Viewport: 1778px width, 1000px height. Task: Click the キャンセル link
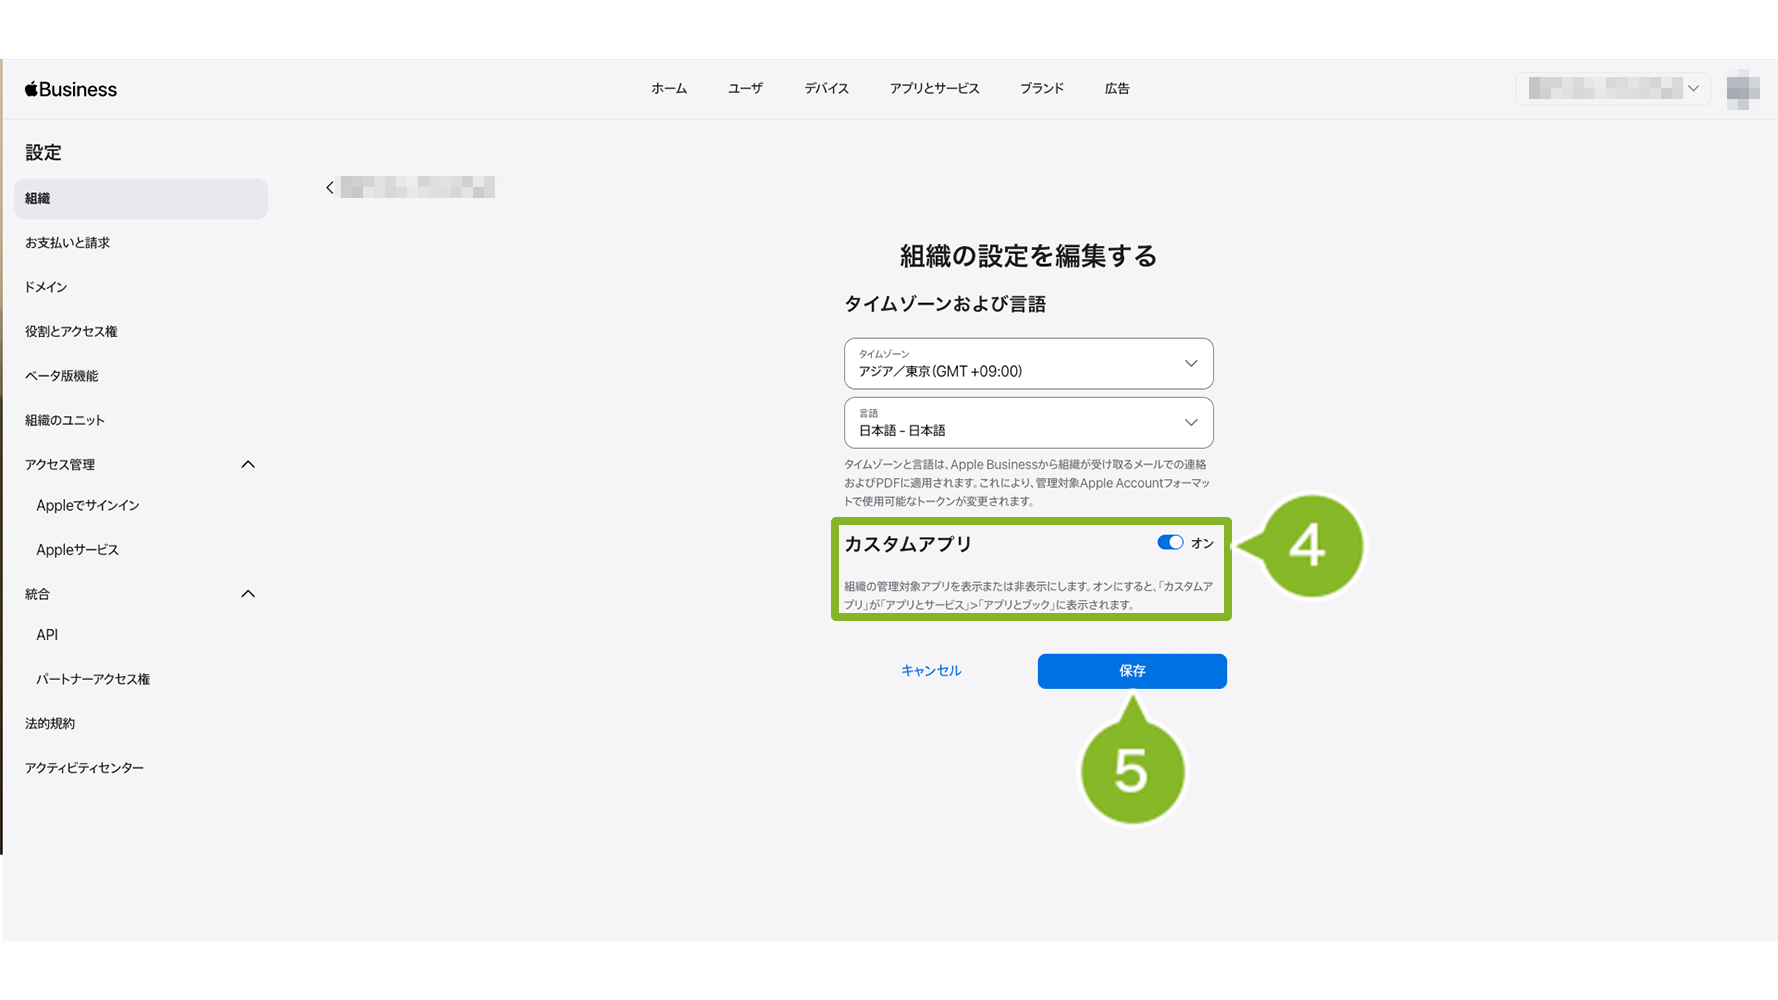pos(930,671)
